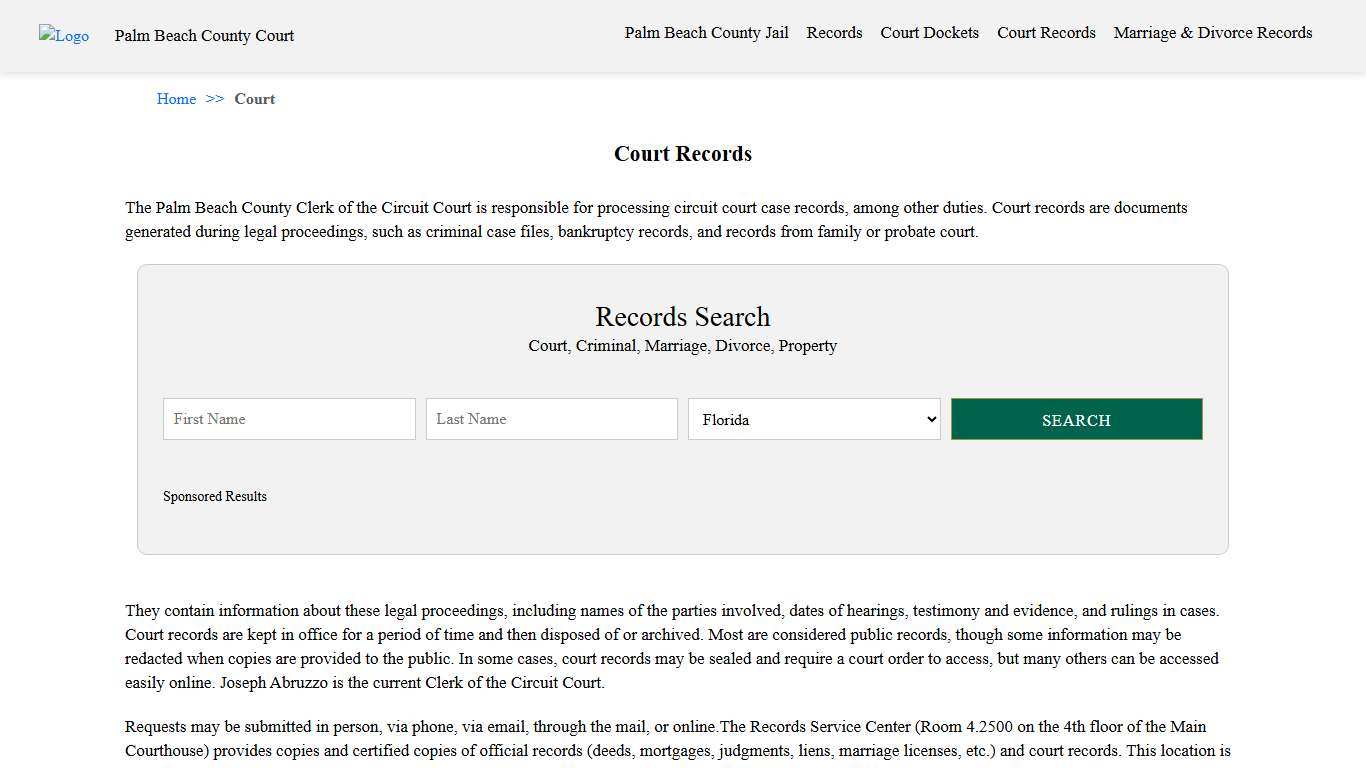Click the site Logo icon
Image resolution: width=1366 pixels, height=768 pixels.
coord(63,35)
